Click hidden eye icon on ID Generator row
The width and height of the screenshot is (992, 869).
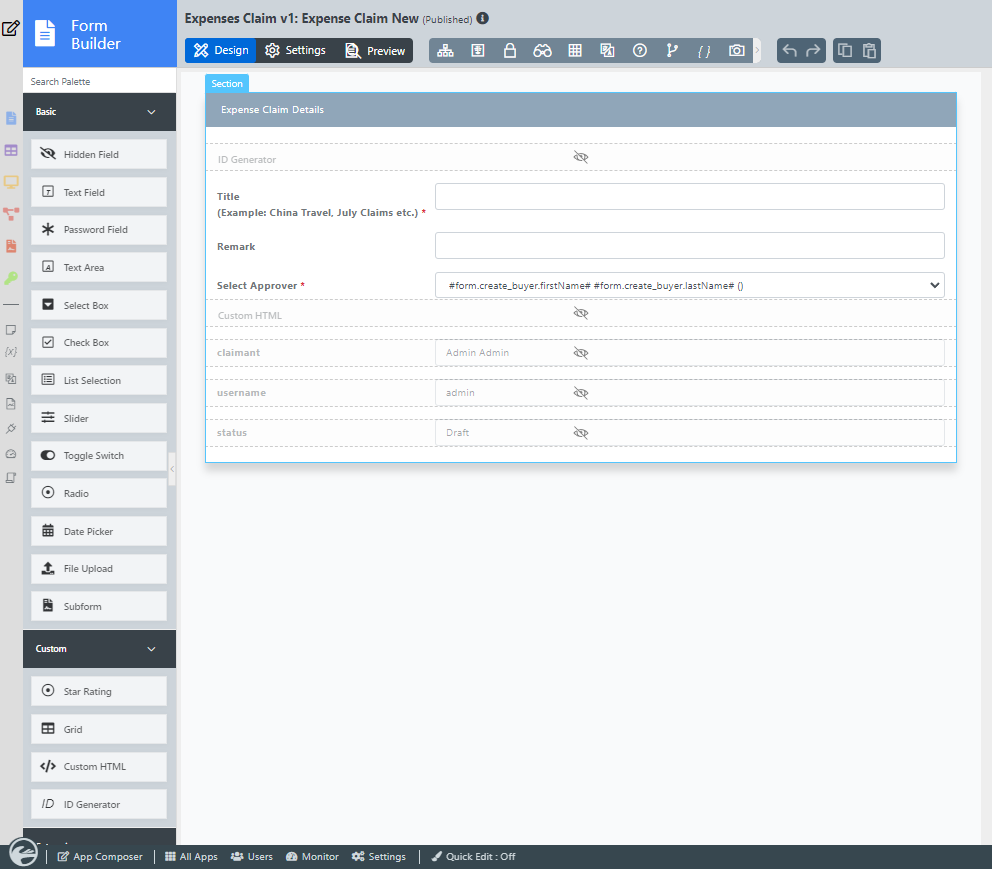coord(581,158)
